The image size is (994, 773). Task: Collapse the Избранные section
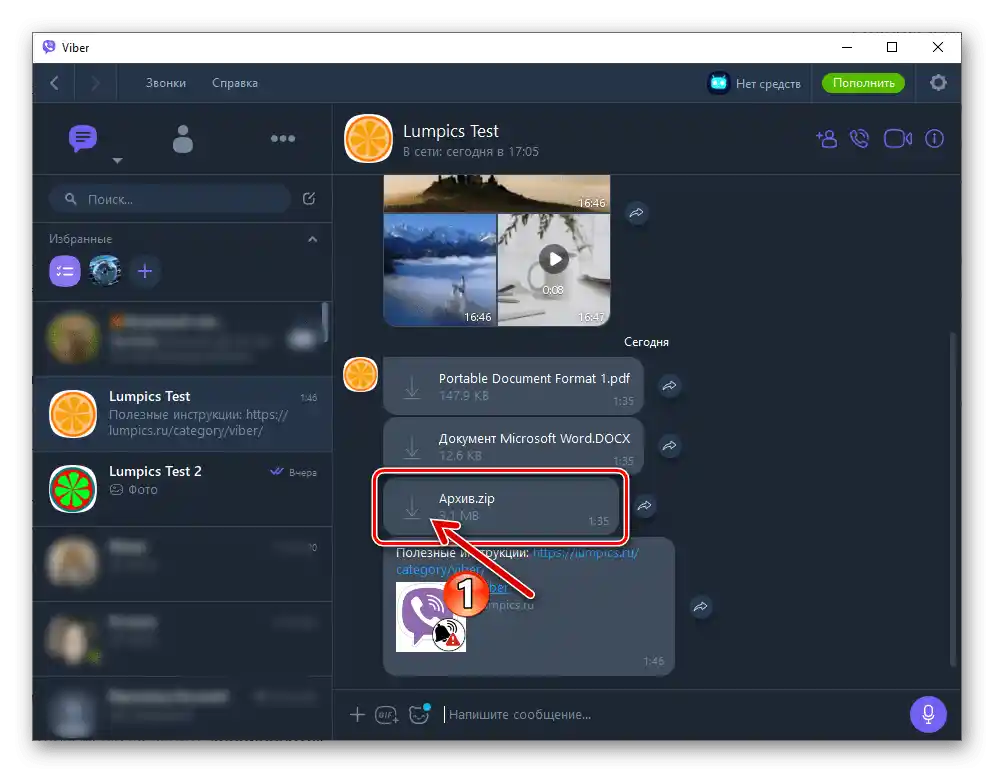(312, 239)
